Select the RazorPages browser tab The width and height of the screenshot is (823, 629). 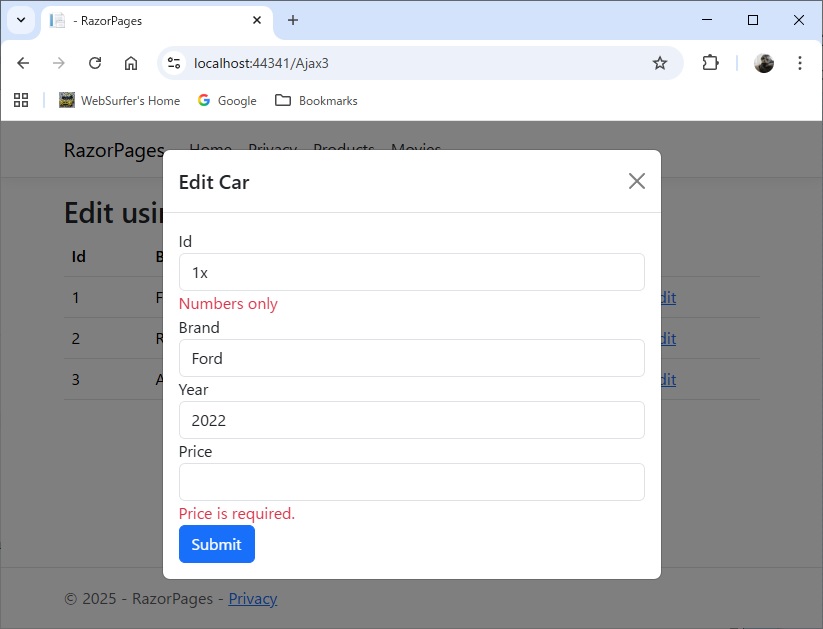point(156,20)
